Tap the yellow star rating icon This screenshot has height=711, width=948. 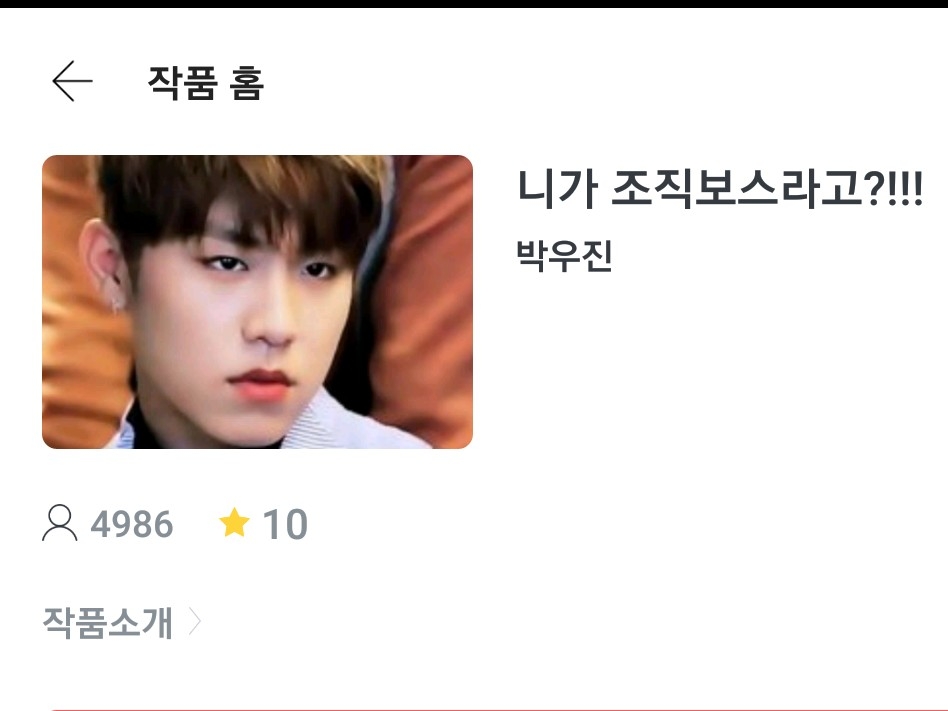234,522
